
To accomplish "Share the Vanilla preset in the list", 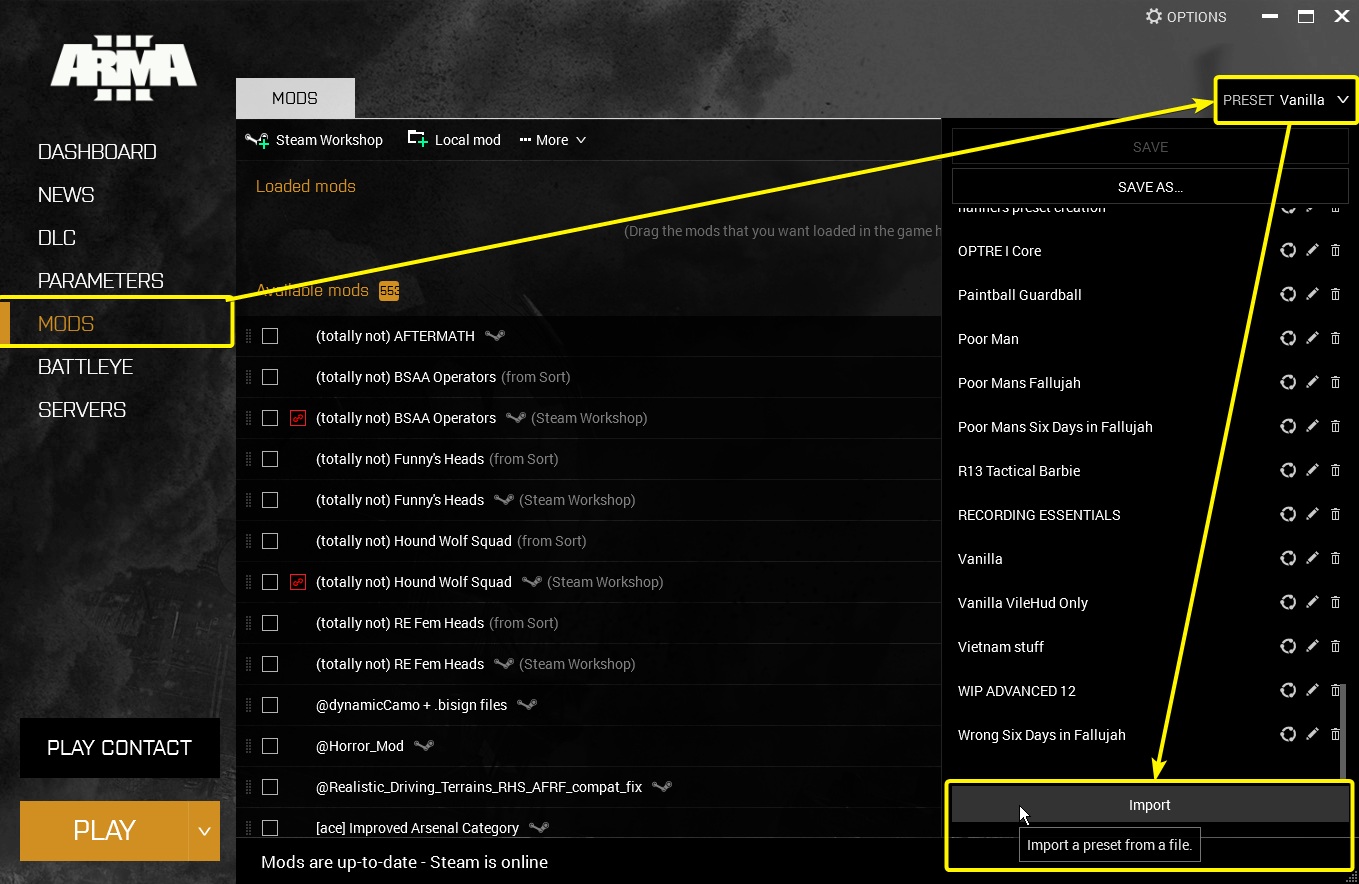I will [1288, 558].
